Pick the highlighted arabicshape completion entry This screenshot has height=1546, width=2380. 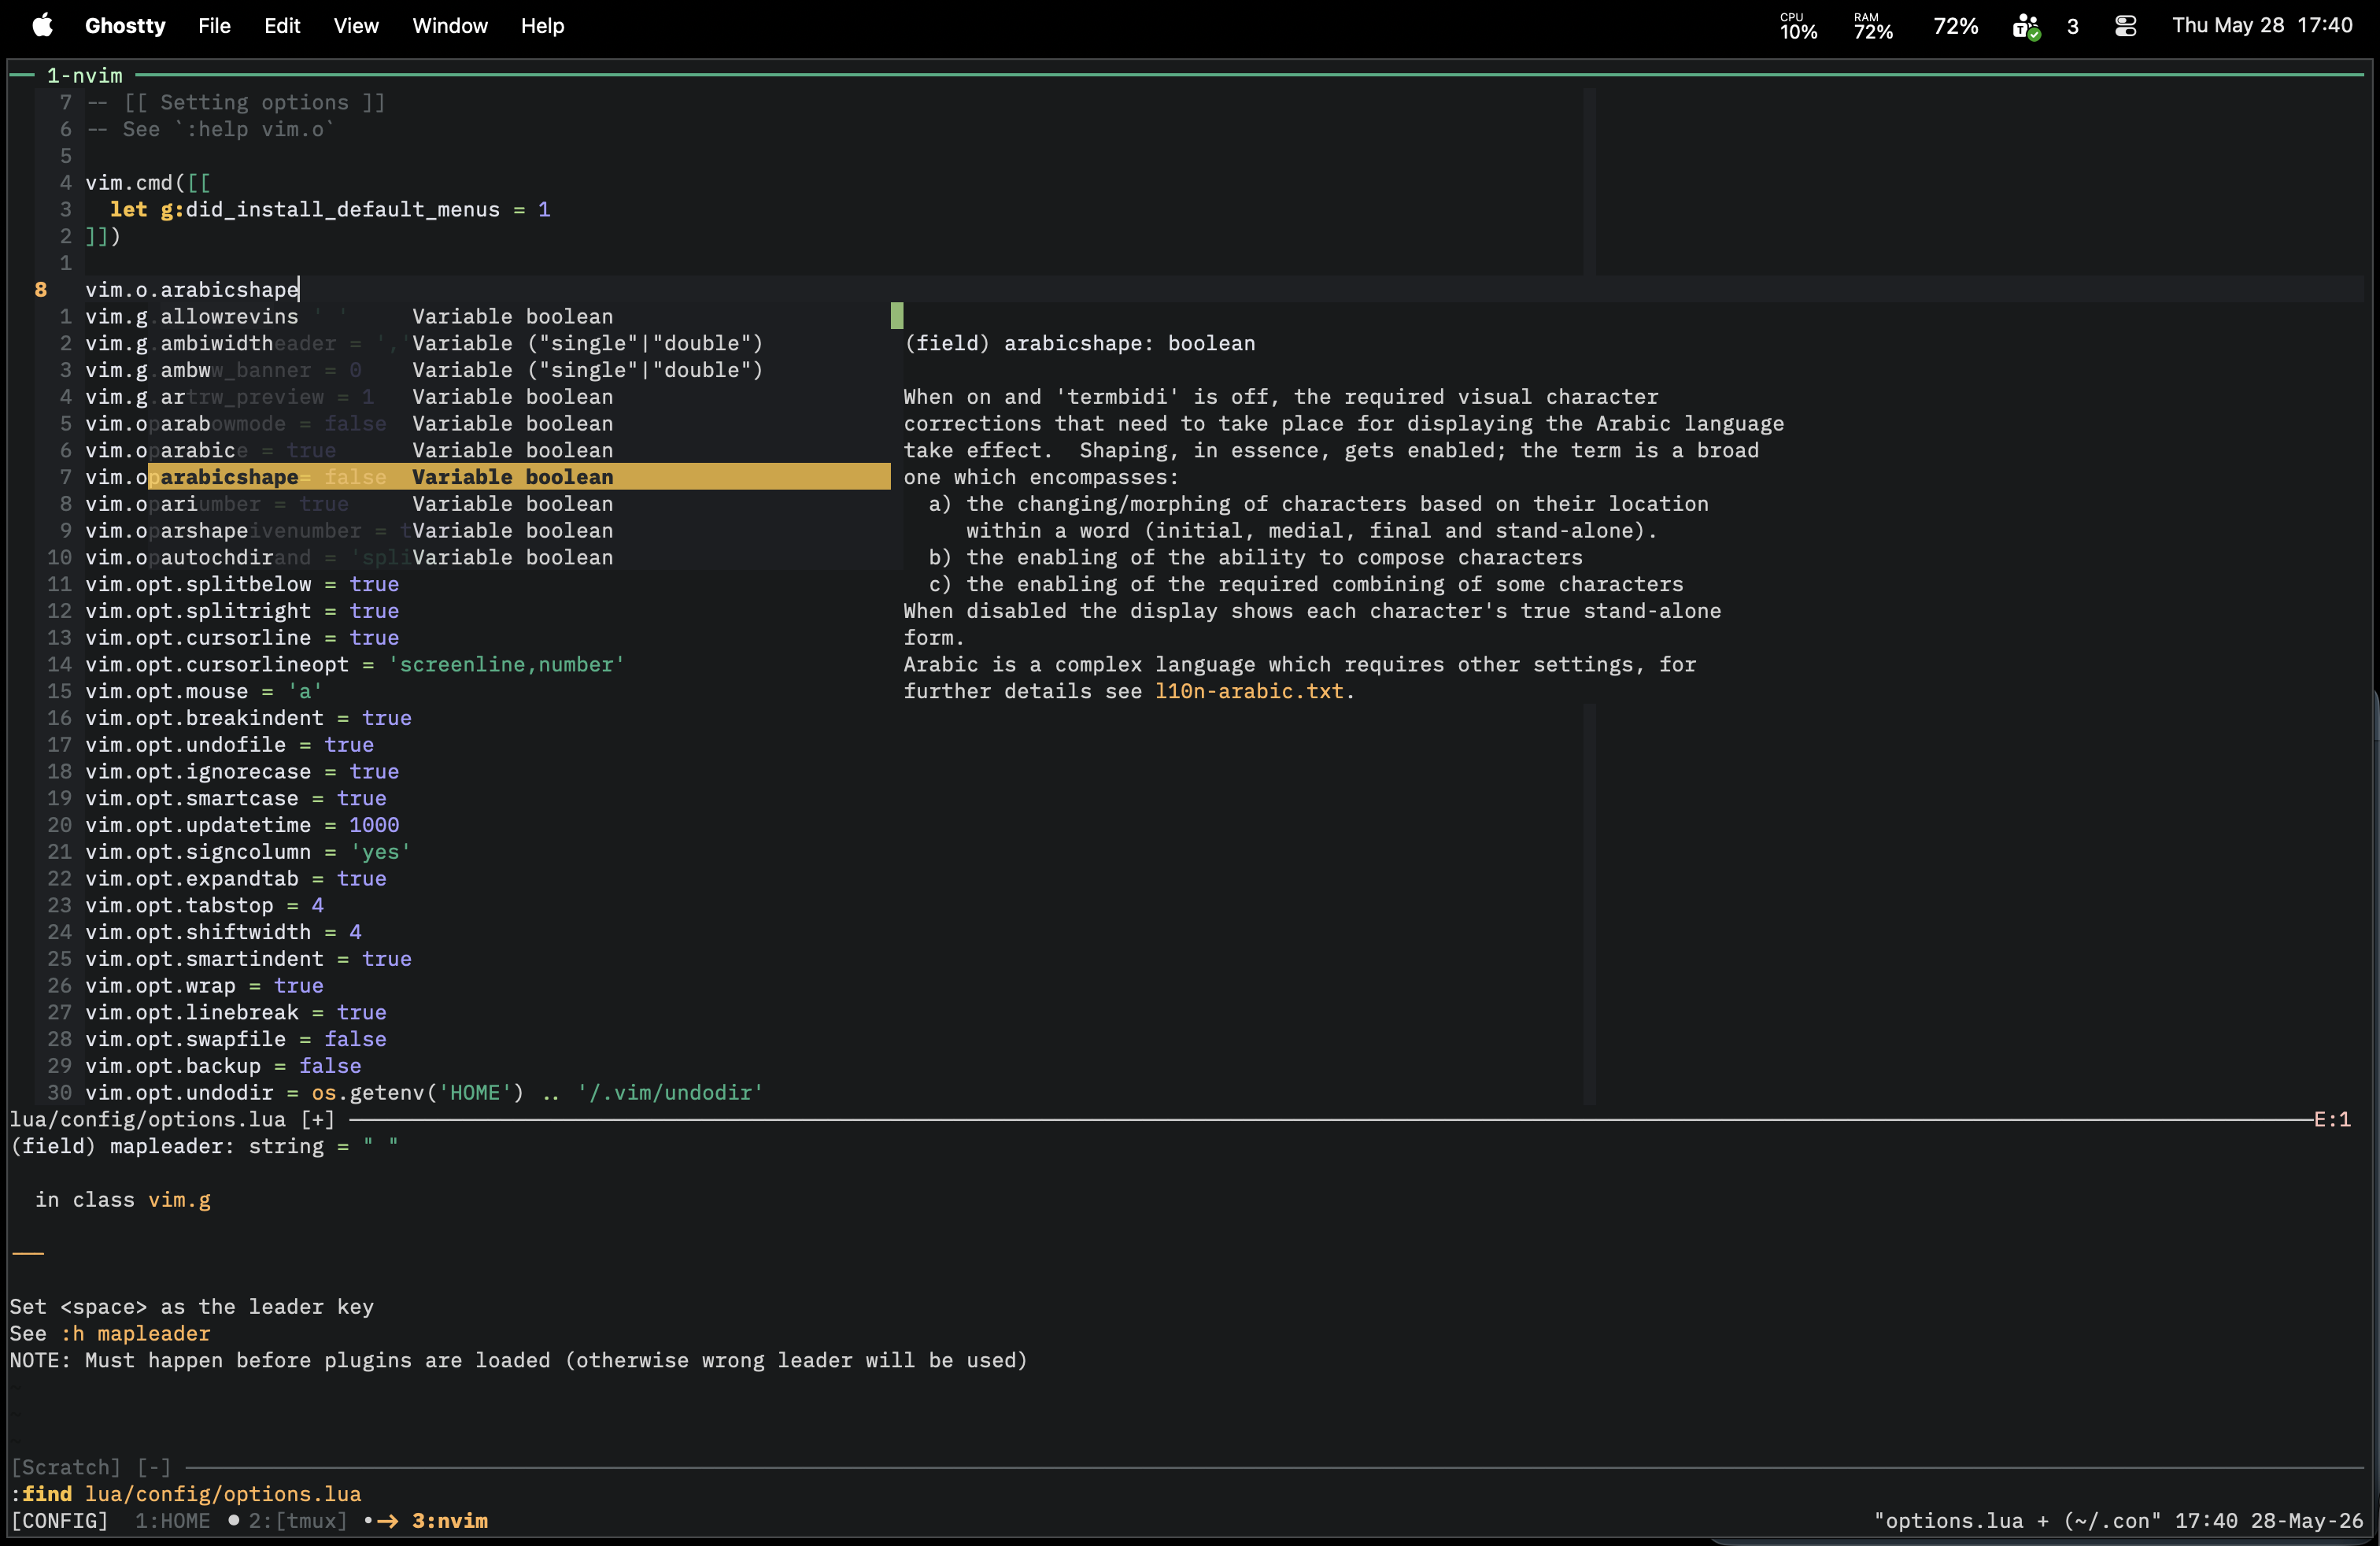point(519,477)
